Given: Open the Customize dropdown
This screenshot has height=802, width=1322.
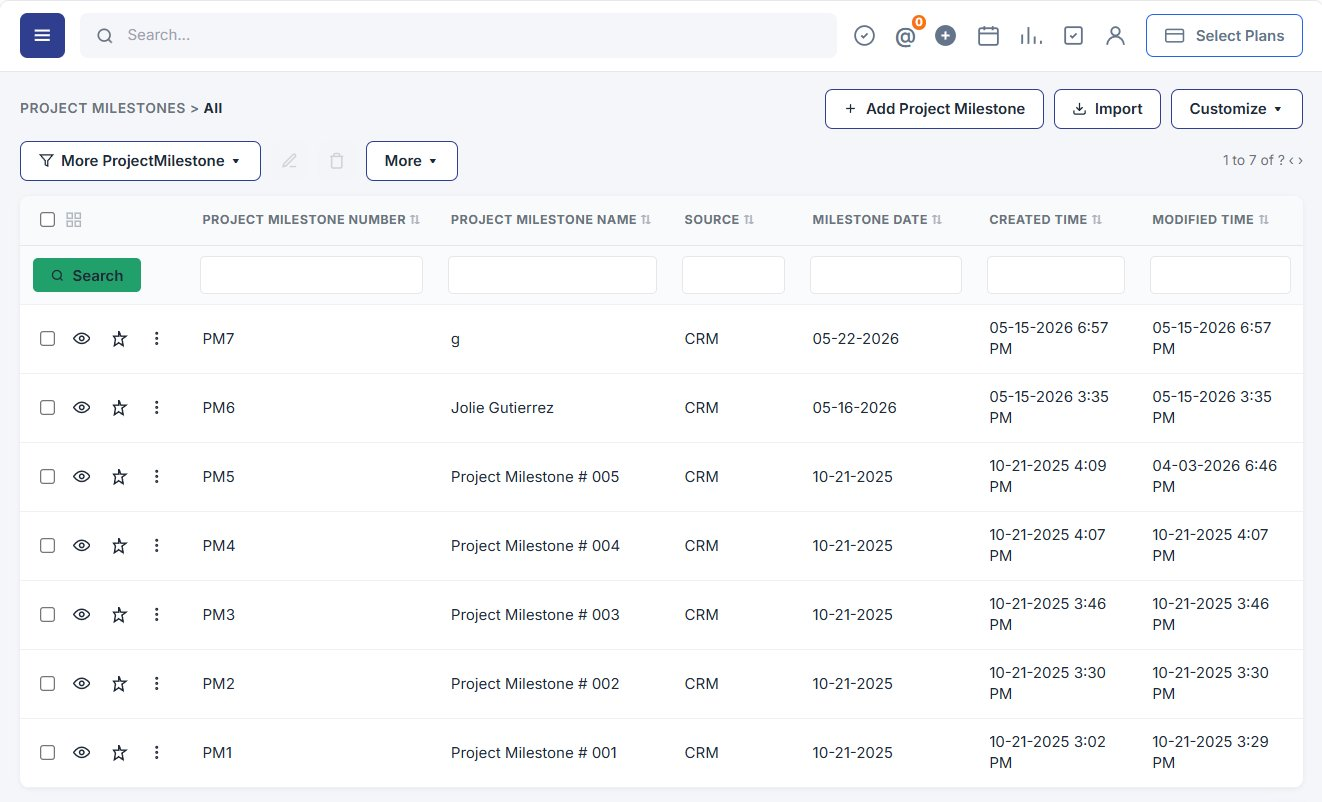Looking at the screenshot, I should 1237,109.
